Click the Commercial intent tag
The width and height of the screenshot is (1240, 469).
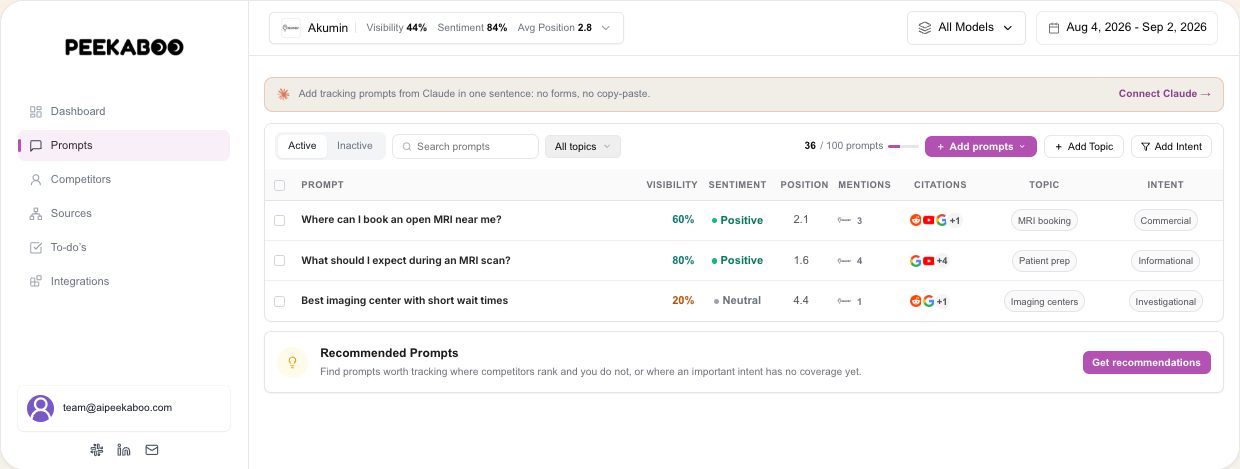coord(1166,220)
